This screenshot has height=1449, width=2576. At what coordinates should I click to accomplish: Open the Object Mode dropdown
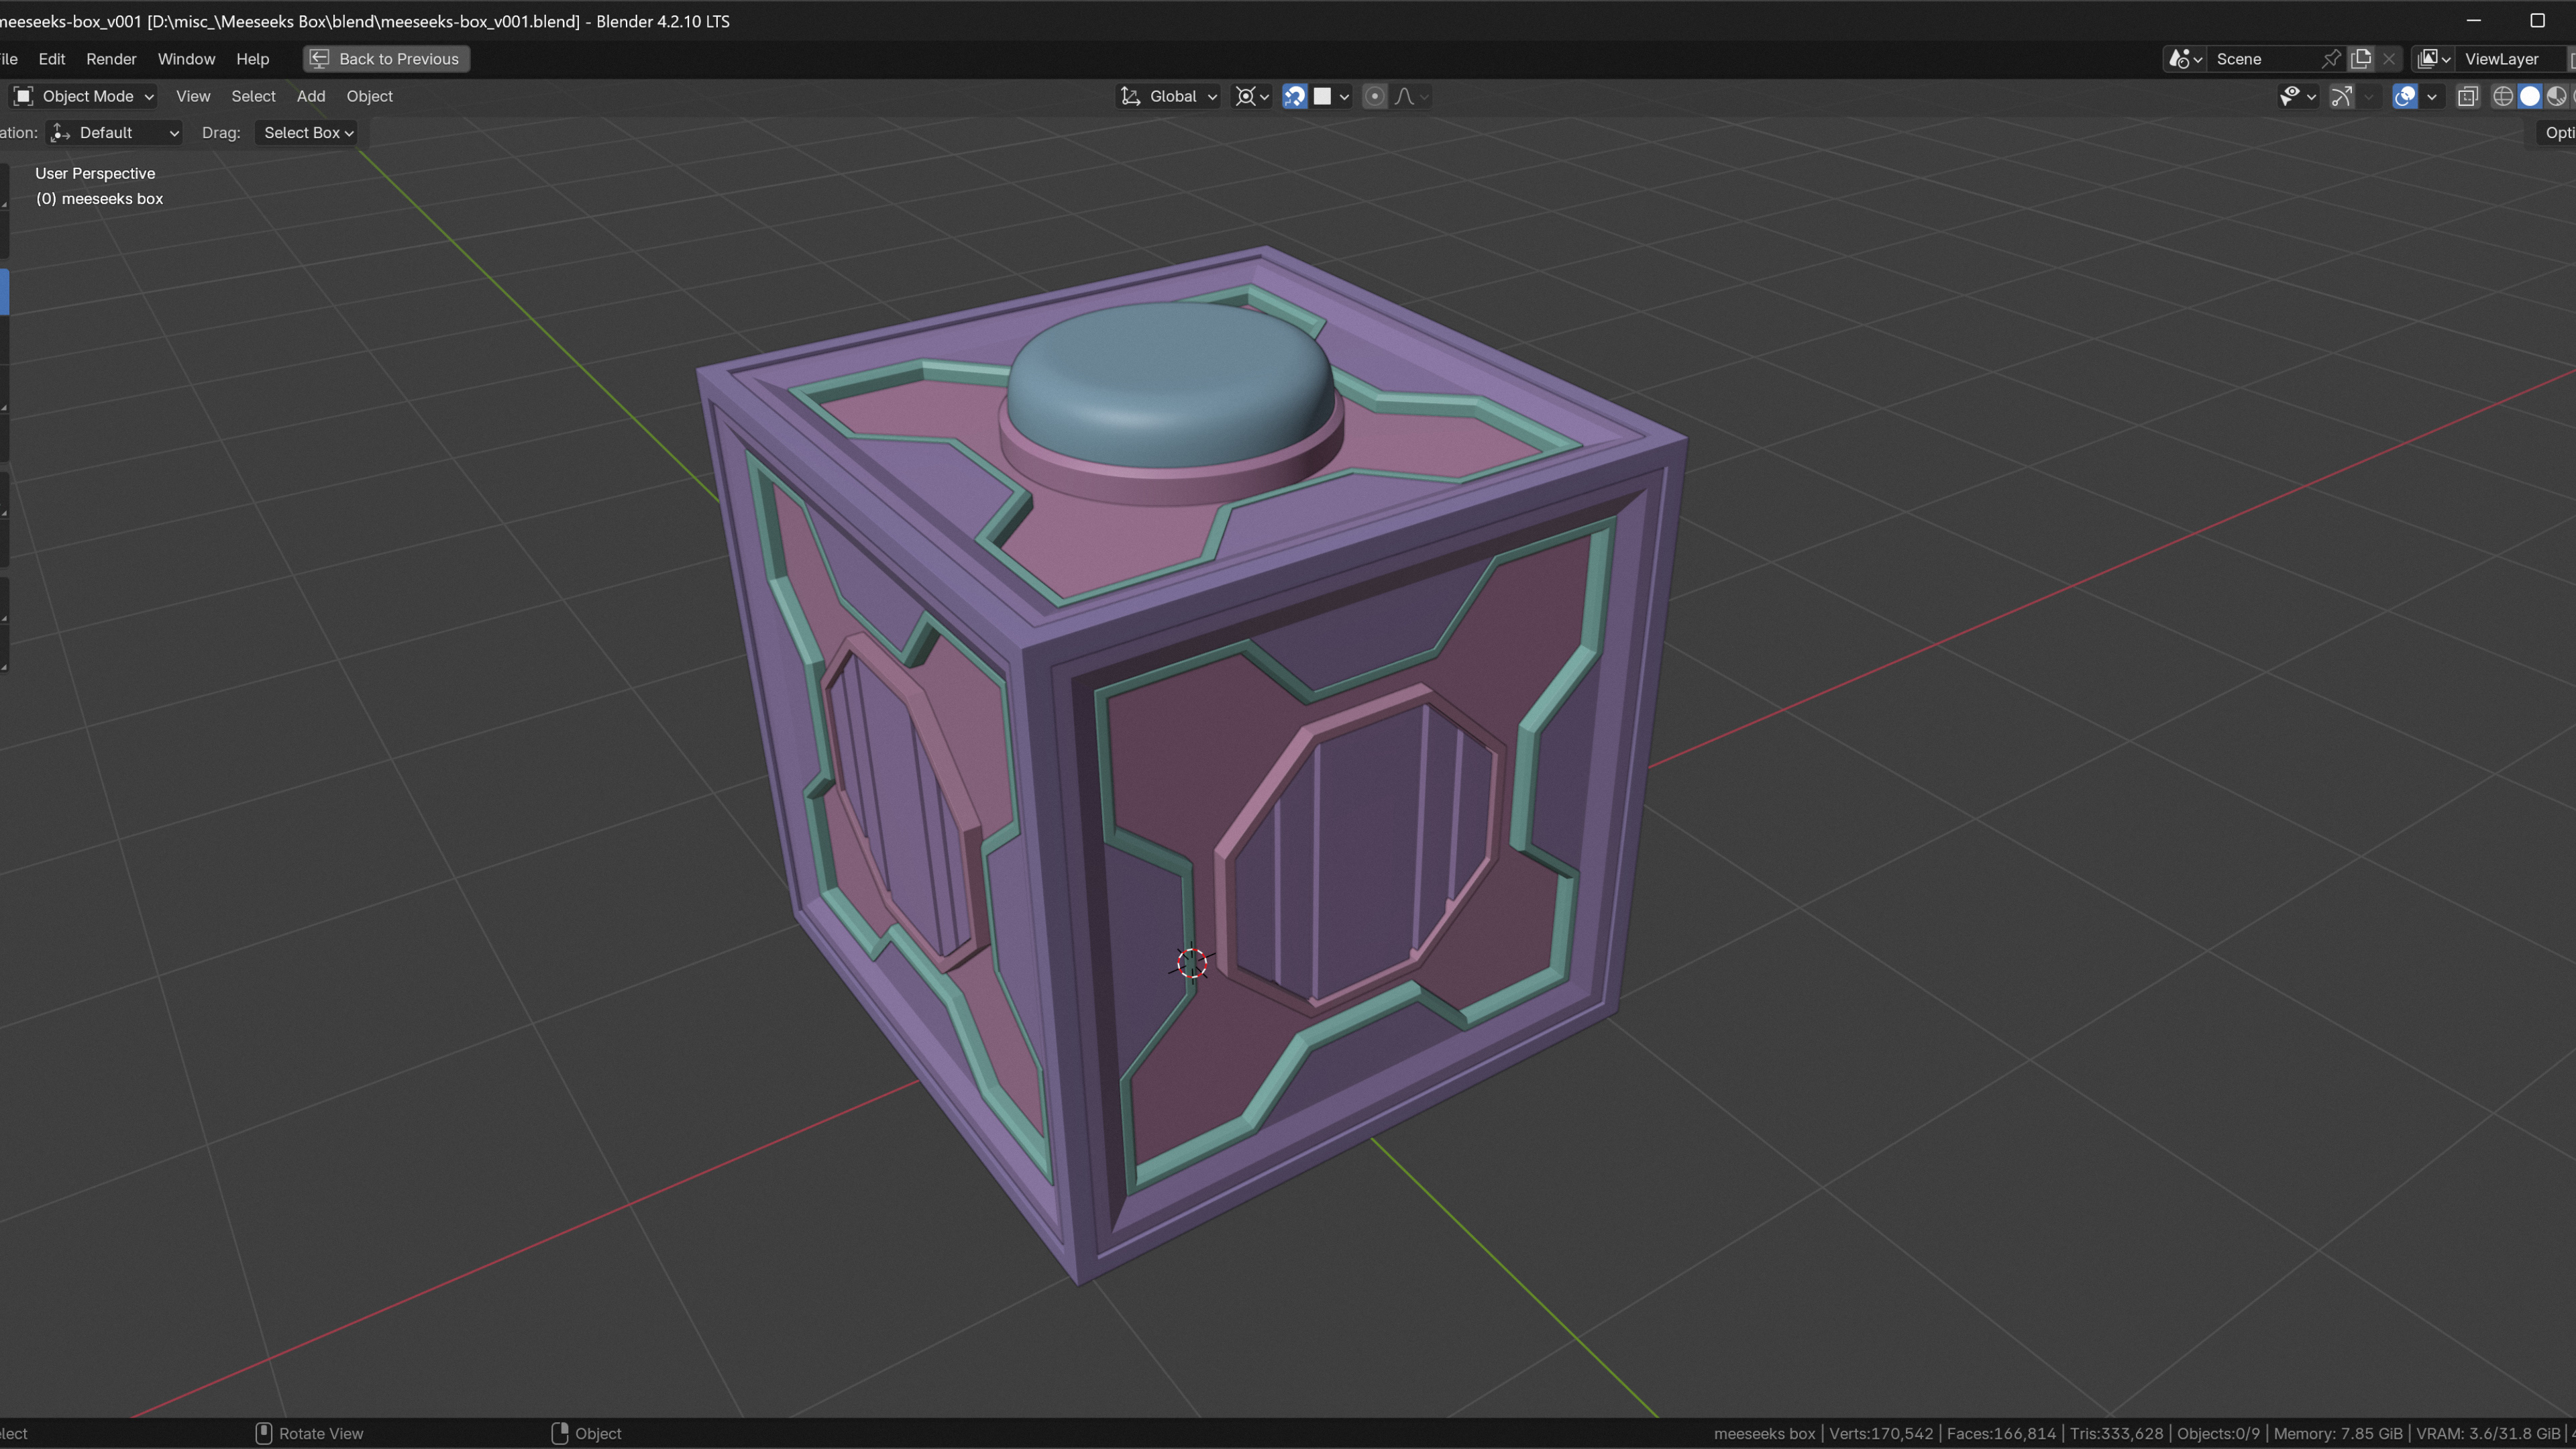[x=84, y=96]
